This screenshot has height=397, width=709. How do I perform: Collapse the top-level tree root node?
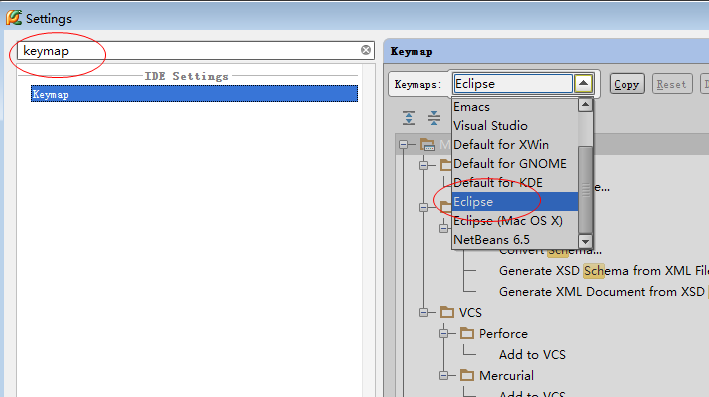pos(404,145)
